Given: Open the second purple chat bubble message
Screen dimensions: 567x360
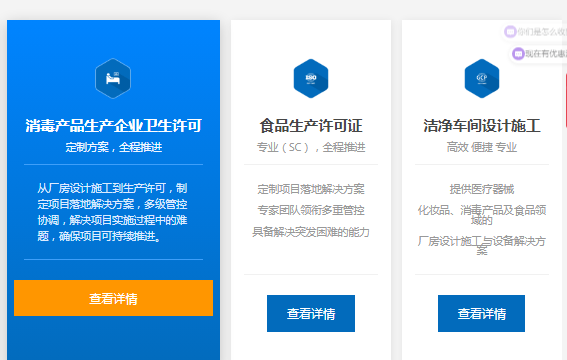Looking at the screenshot, I should coord(539,54).
